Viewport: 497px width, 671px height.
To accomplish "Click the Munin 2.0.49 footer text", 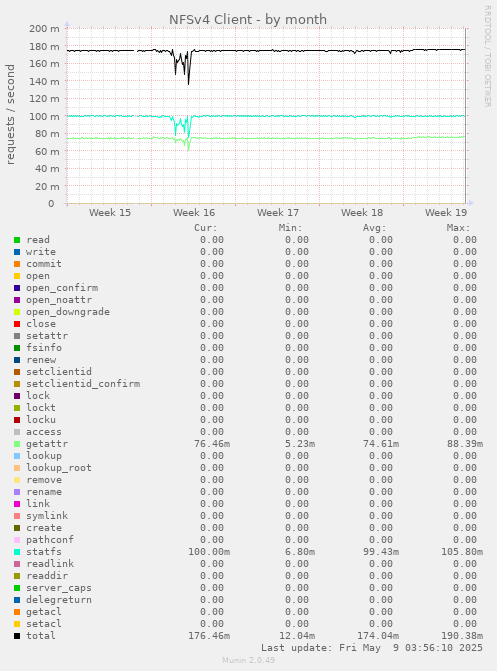I will click(248, 660).
